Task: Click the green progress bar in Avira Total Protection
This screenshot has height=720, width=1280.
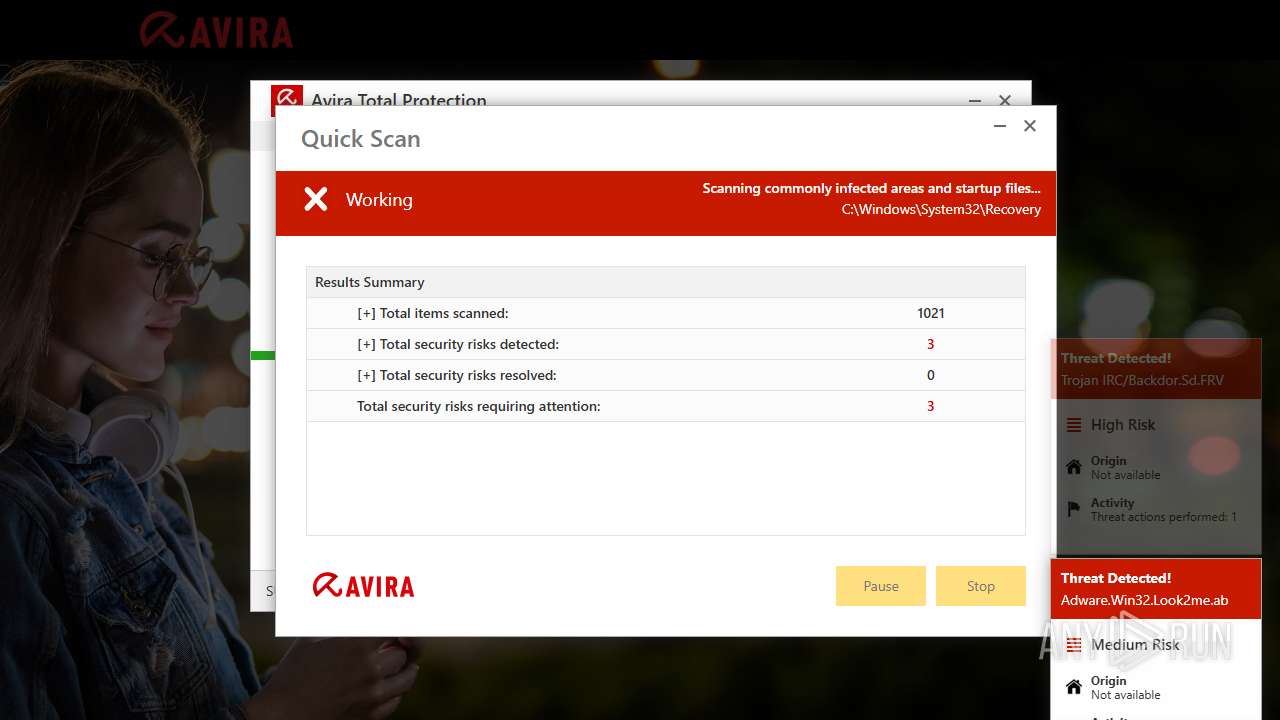Action: pyautogui.click(x=263, y=355)
